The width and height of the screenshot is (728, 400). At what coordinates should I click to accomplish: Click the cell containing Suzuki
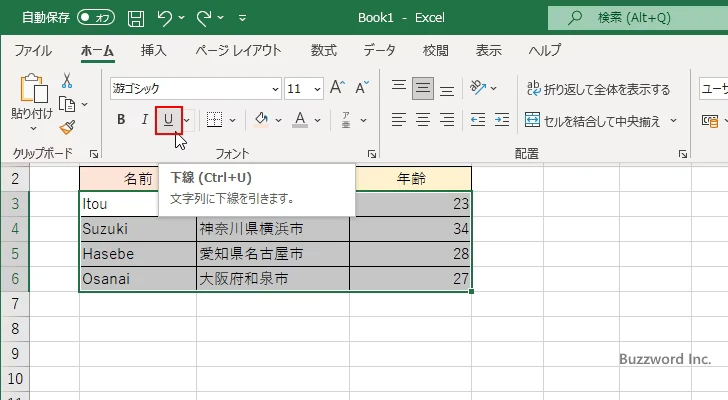pyautogui.click(x=138, y=229)
